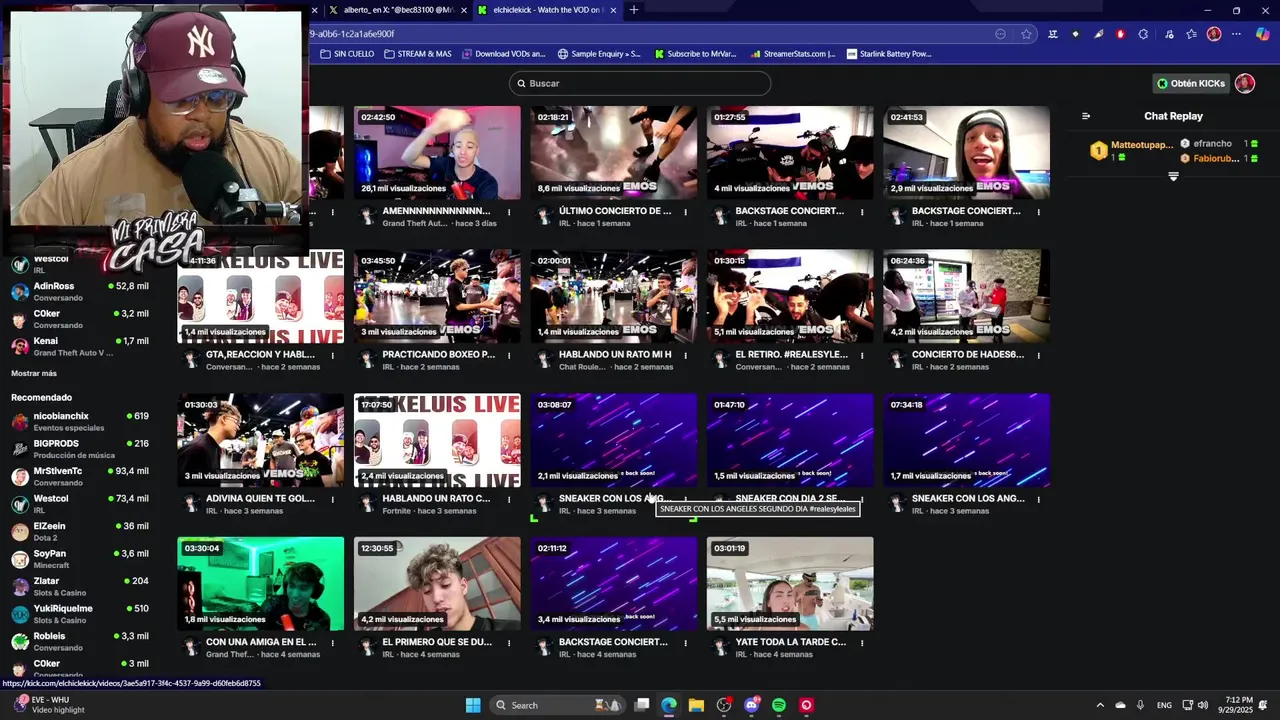Viewport: 1280px width, 720px height.
Task: Click the Chat Replay collapse icon
Action: click(x=1086, y=116)
